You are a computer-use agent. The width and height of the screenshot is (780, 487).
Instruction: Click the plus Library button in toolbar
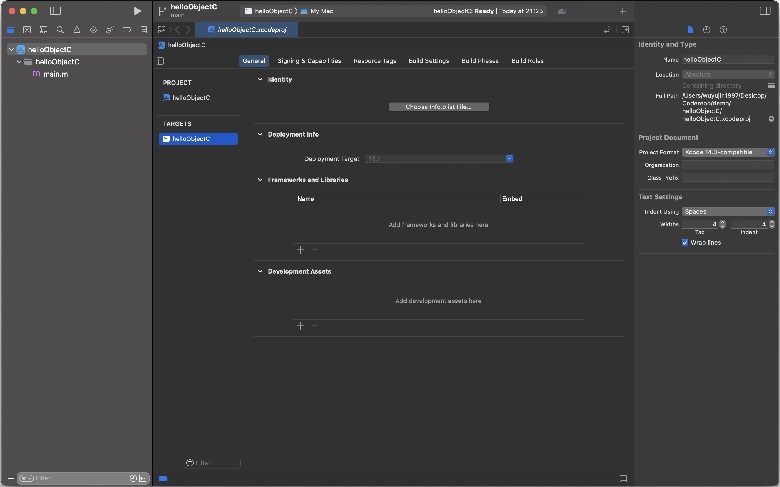622,11
